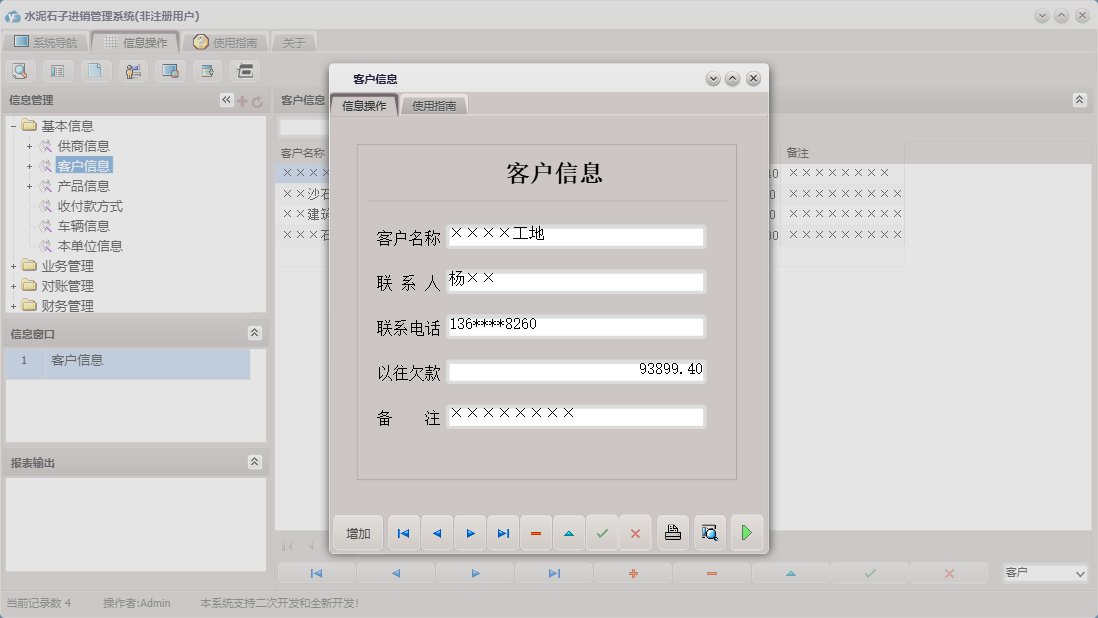Open the 客户 dropdown at bottom right

[1044, 573]
